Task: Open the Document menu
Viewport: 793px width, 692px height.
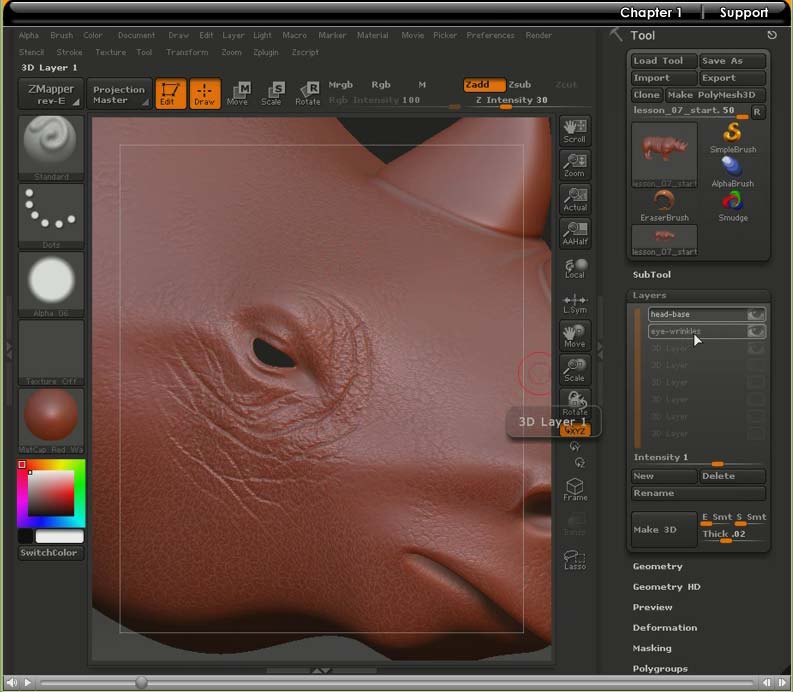Action: pyautogui.click(x=136, y=35)
